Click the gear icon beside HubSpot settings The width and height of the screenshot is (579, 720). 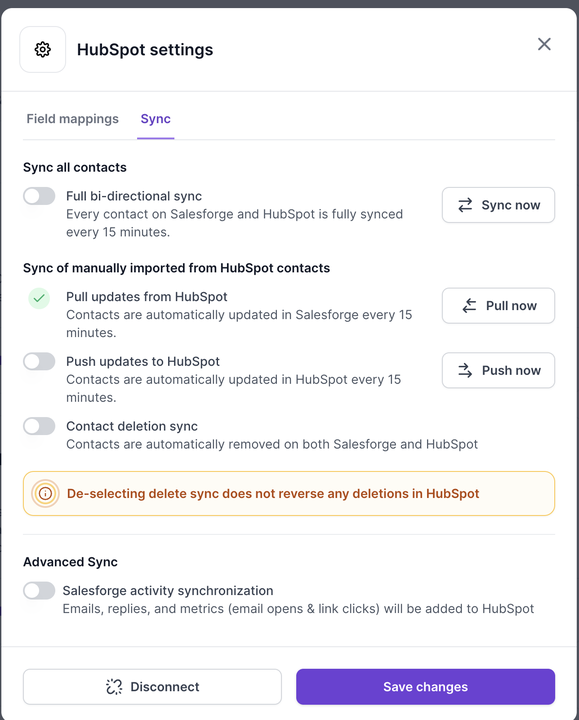click(43, 49)
